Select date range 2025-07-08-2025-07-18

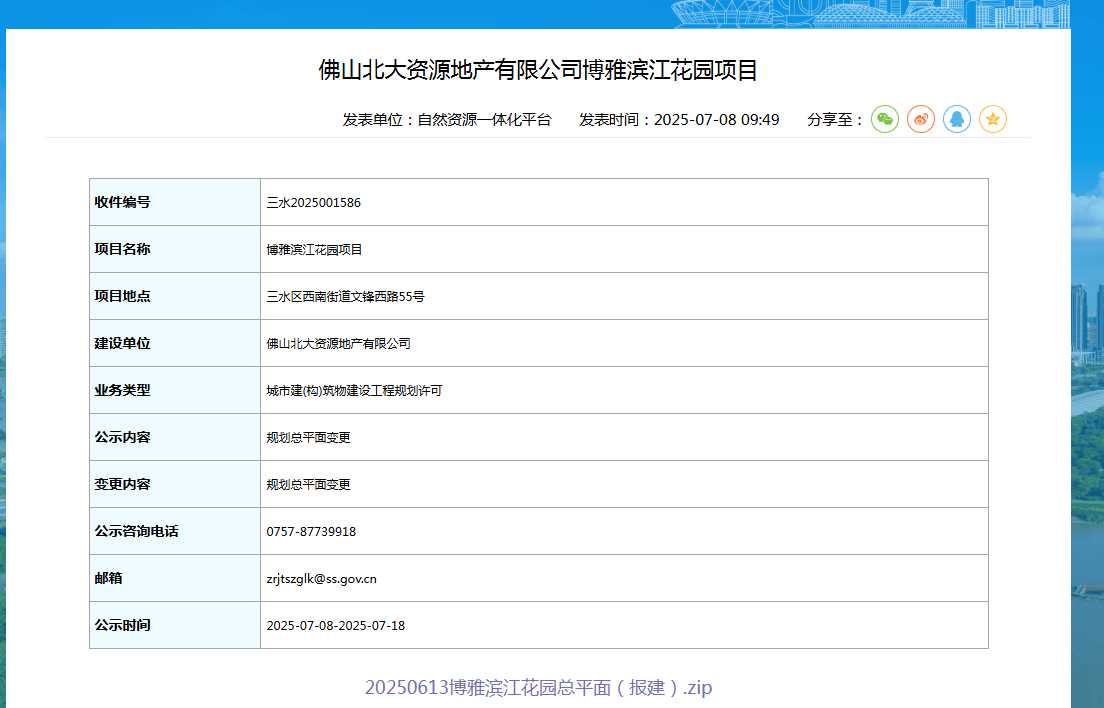pos(336,626)
